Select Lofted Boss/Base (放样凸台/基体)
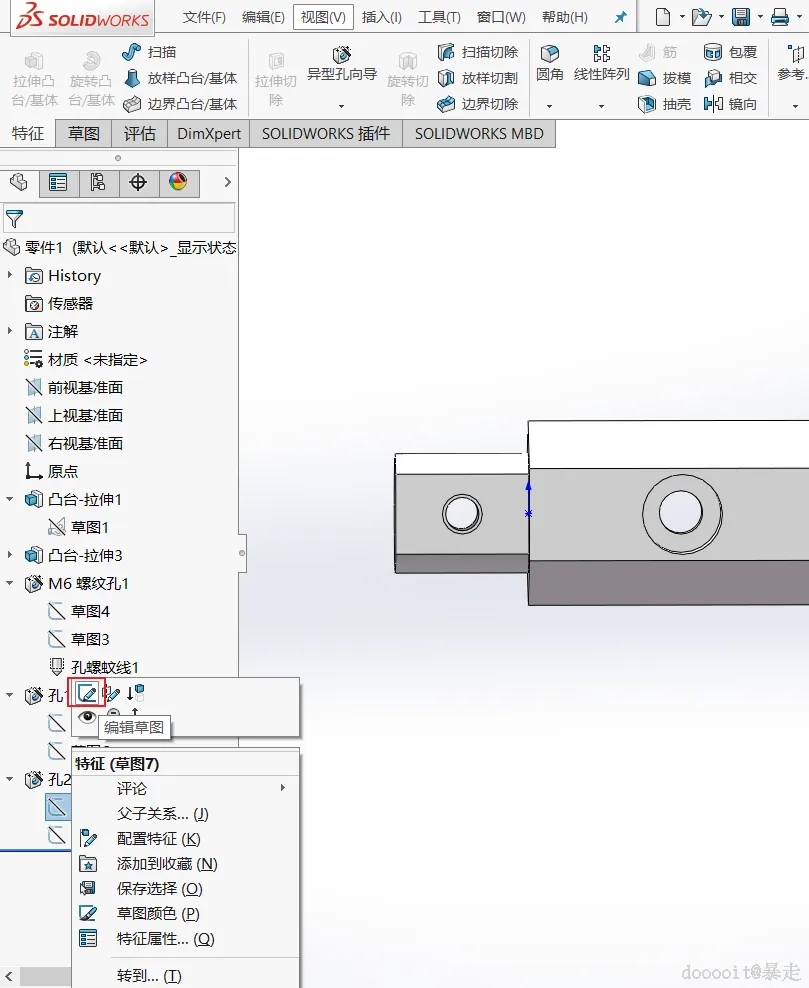 tap(180, 78)
